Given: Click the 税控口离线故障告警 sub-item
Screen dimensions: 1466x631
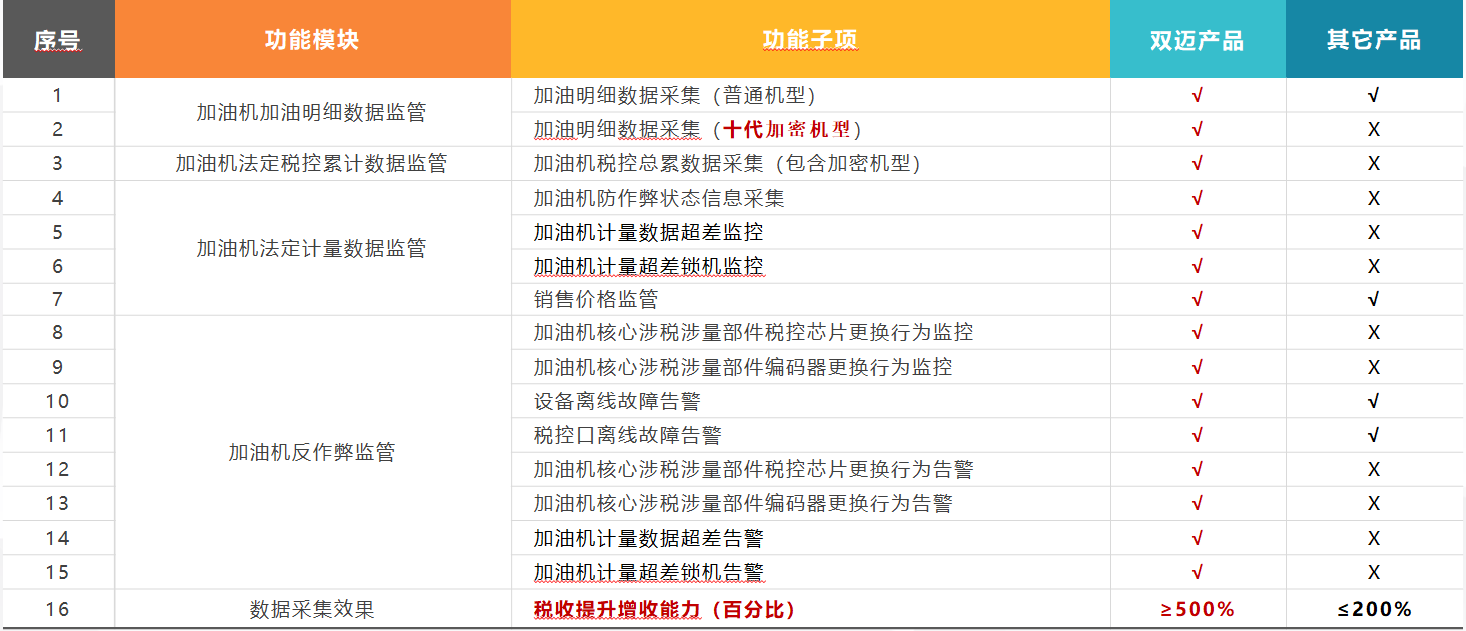Looking at the screenshot, I should (627, 435).
